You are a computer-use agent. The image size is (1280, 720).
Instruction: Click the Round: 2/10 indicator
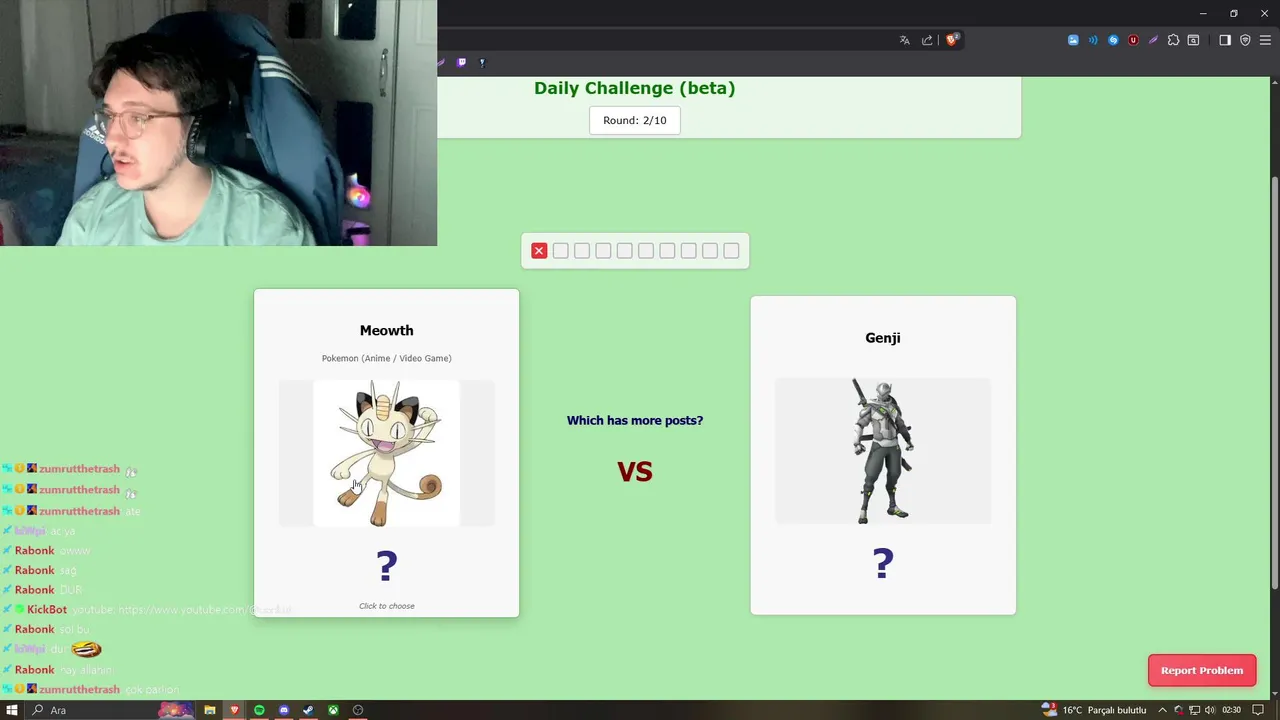coord(635,120)
